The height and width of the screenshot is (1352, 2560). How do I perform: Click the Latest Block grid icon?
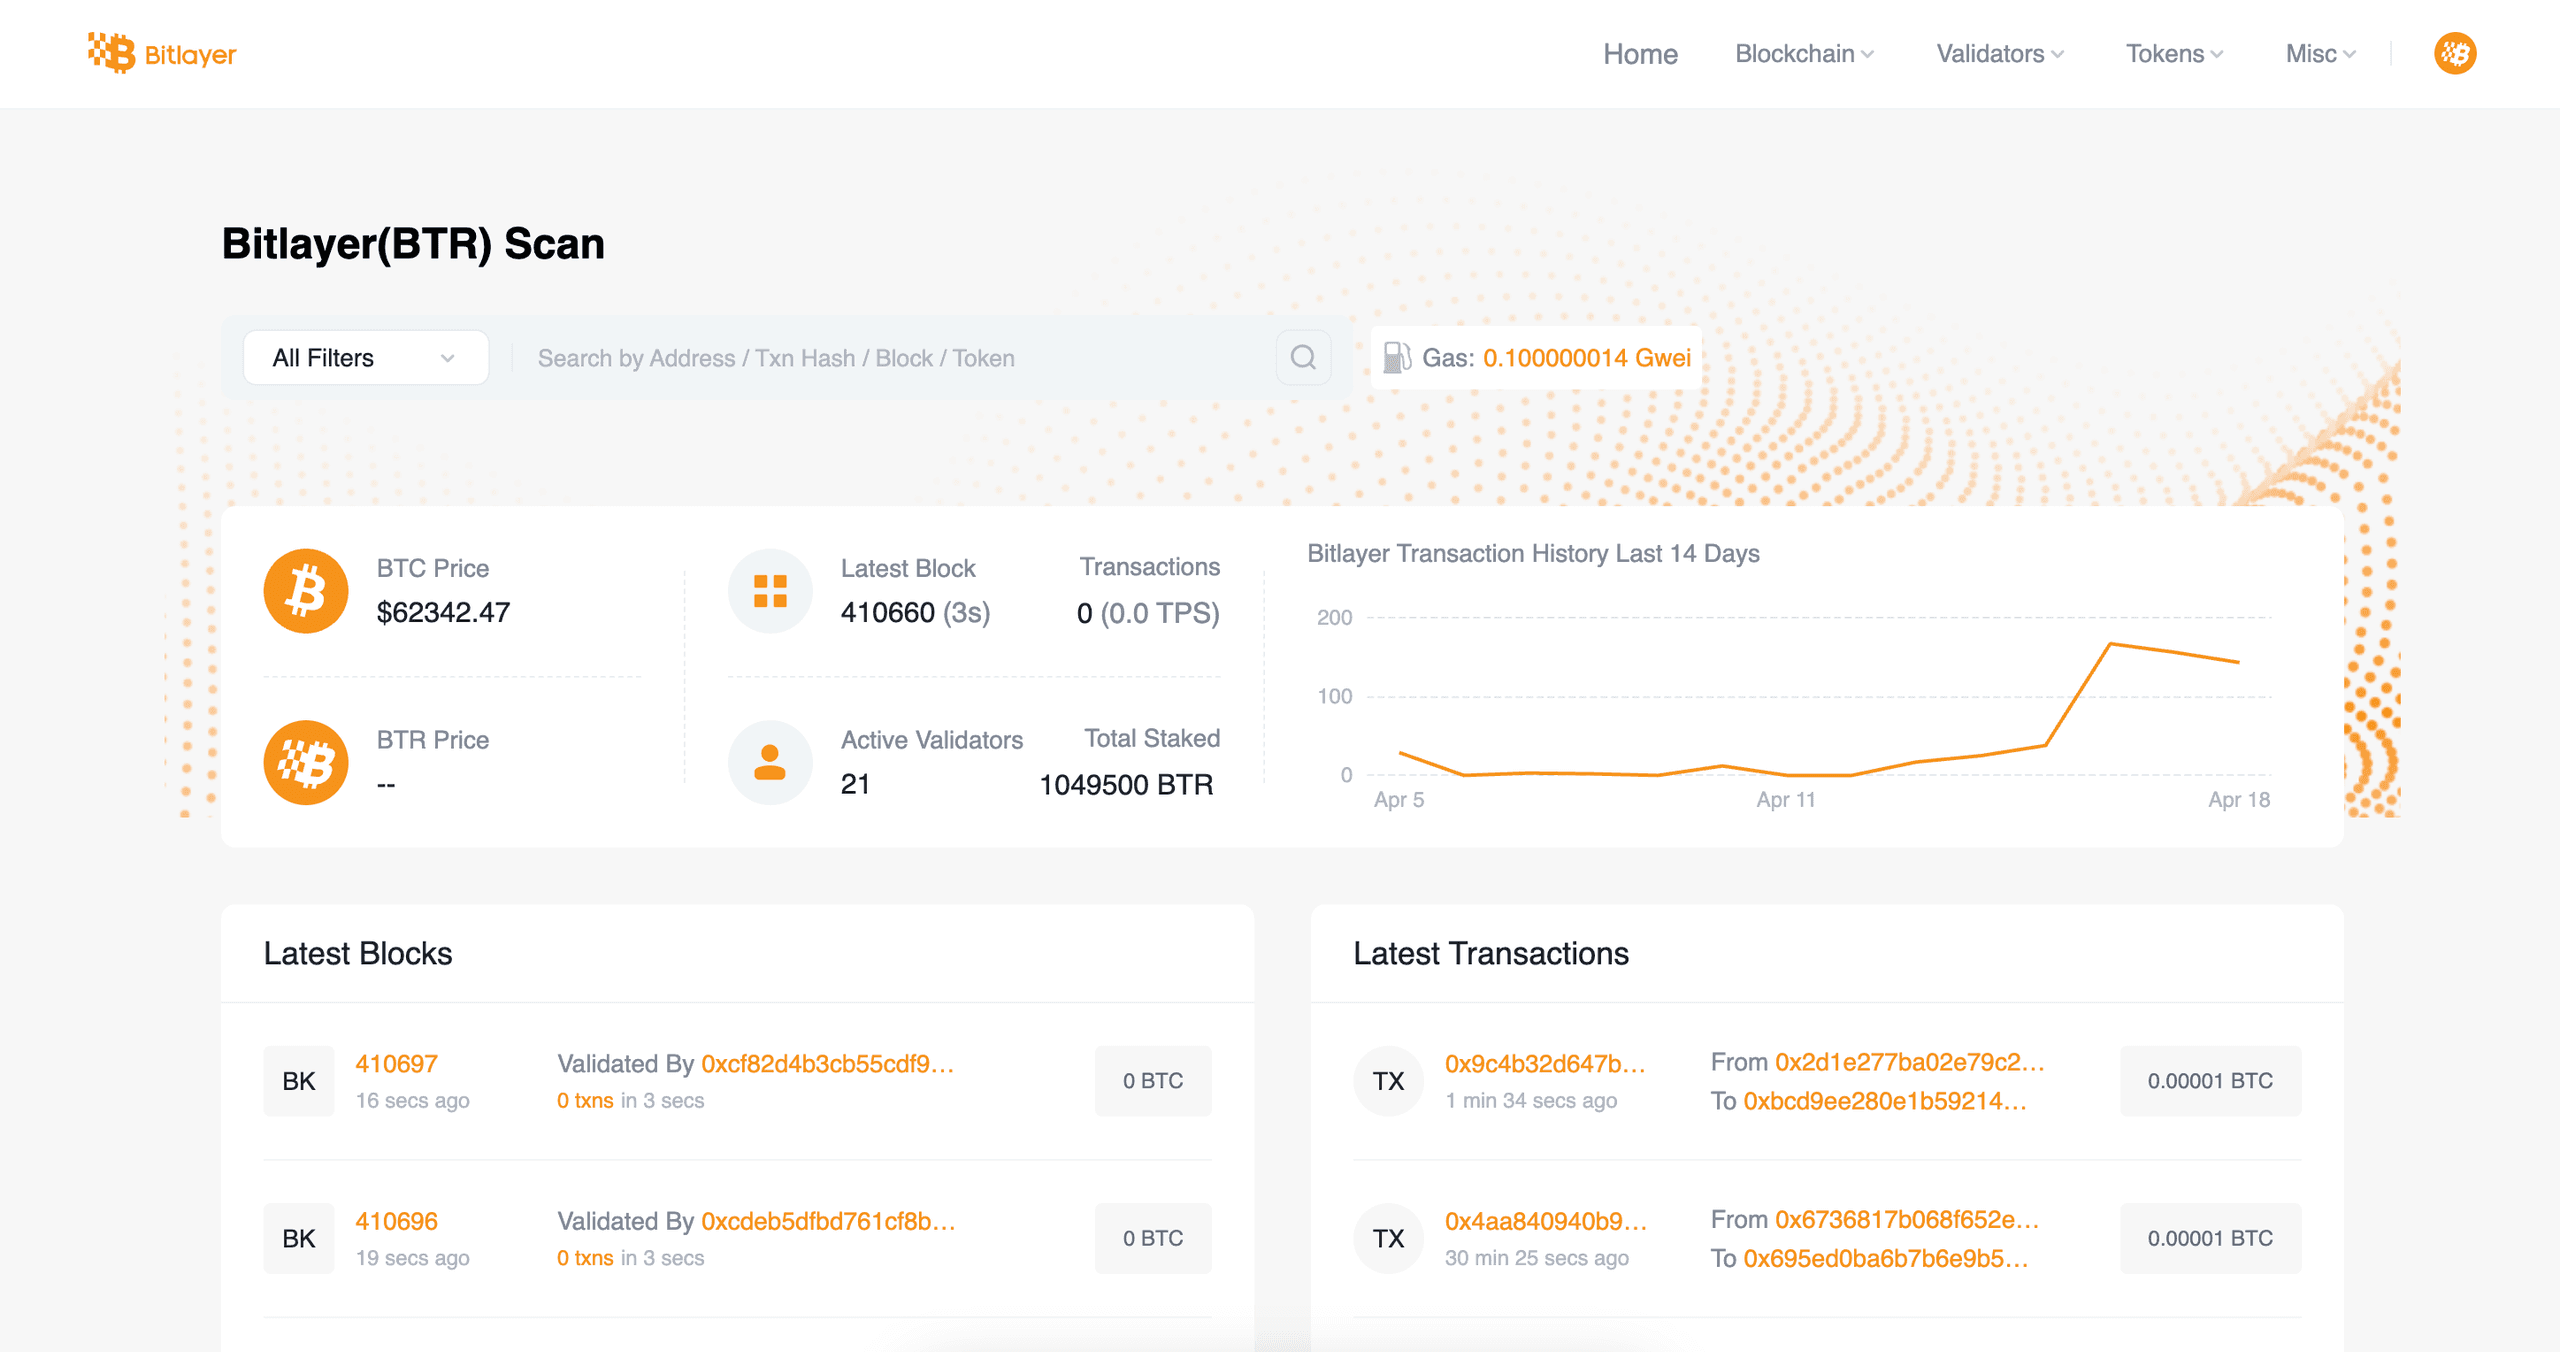[x=770, y=590]
